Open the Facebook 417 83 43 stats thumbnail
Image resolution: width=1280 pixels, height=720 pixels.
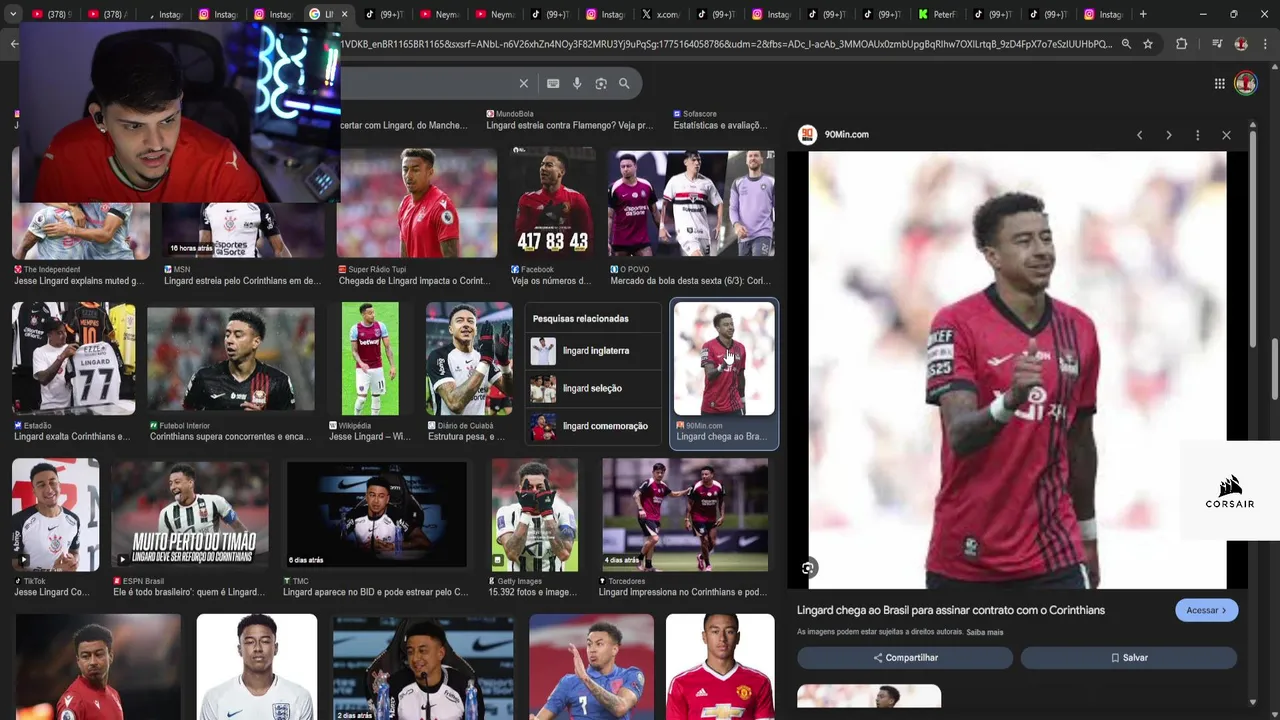coord(552,203)
